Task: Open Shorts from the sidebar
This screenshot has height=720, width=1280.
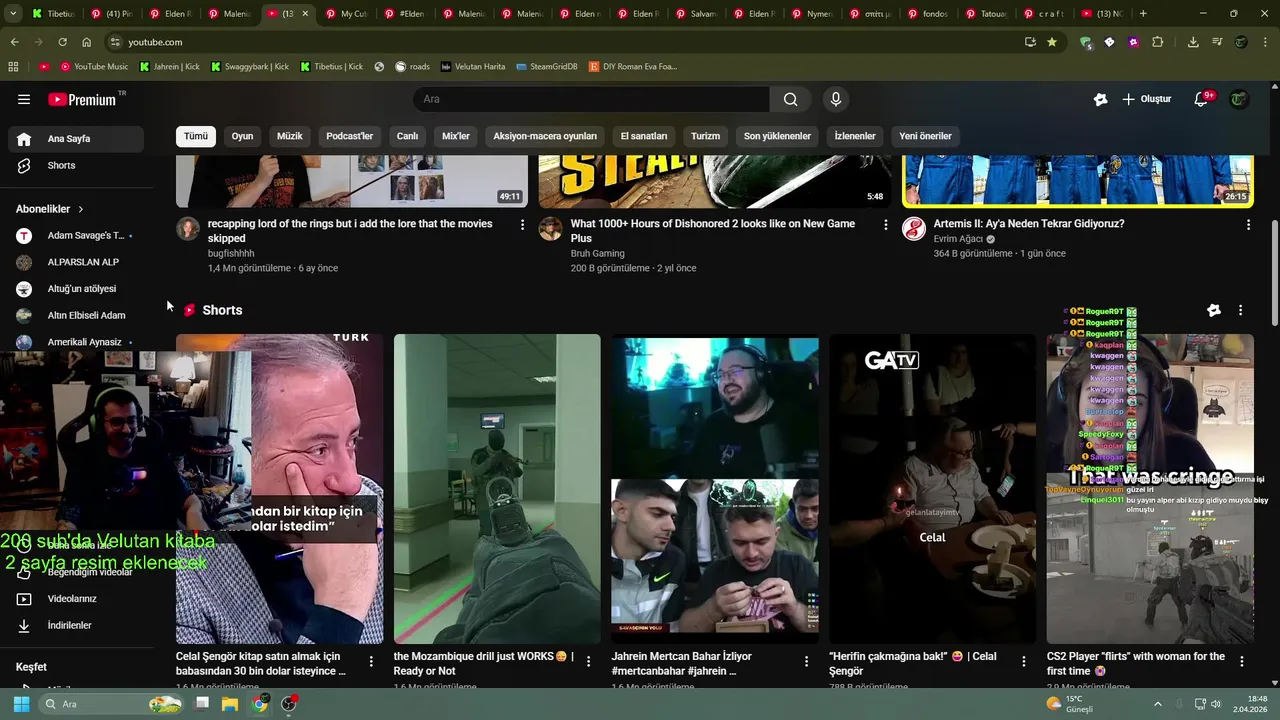Action: (x=76, y=165)
